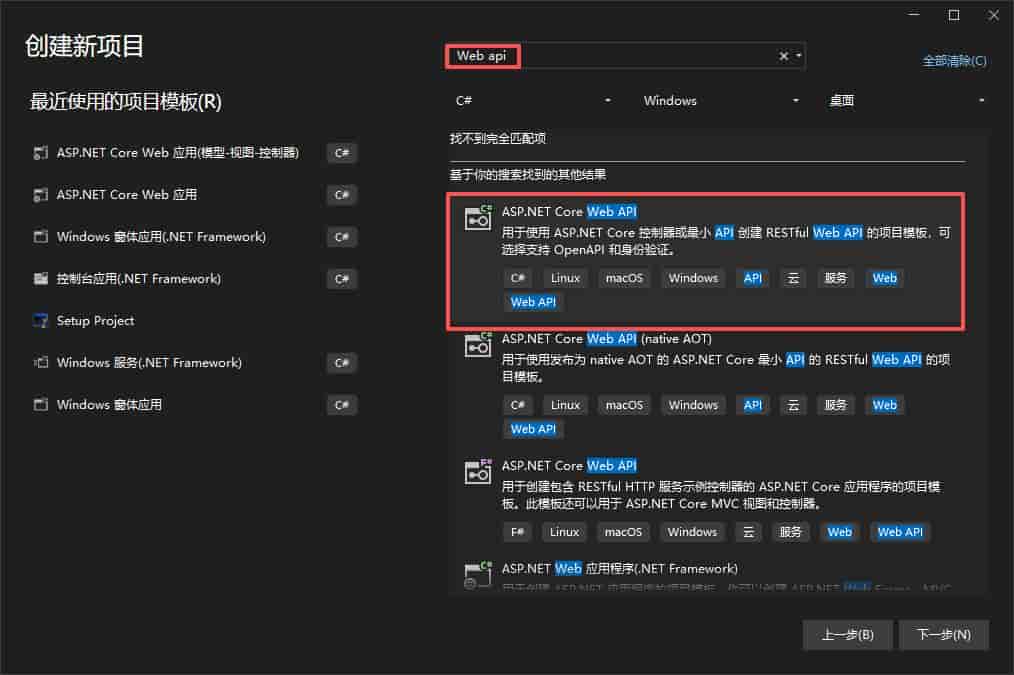The image size is (1014, 675).
Task: Click ASP.NET Web 应用程序(.NET Framework) template title
Action: pyautogui.click(x=620, y=569)
